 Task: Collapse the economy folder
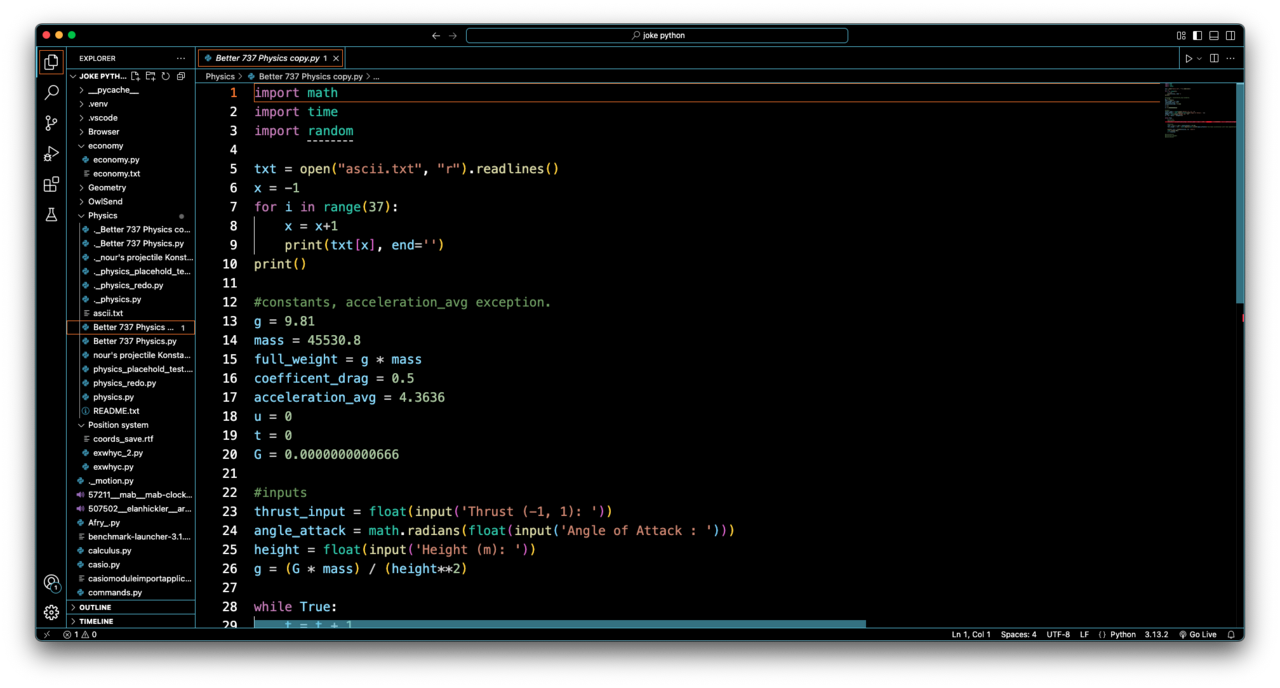[x=131, y=146]
